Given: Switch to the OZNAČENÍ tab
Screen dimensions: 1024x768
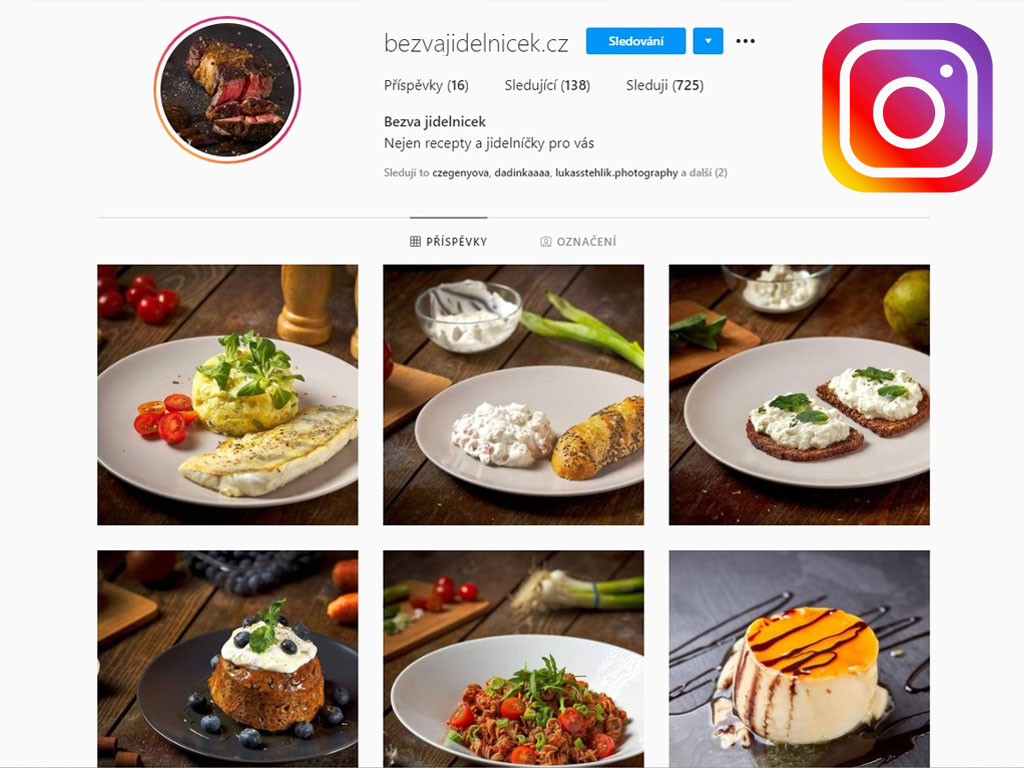Looking at the screenshot, I should tap(579, 242).
